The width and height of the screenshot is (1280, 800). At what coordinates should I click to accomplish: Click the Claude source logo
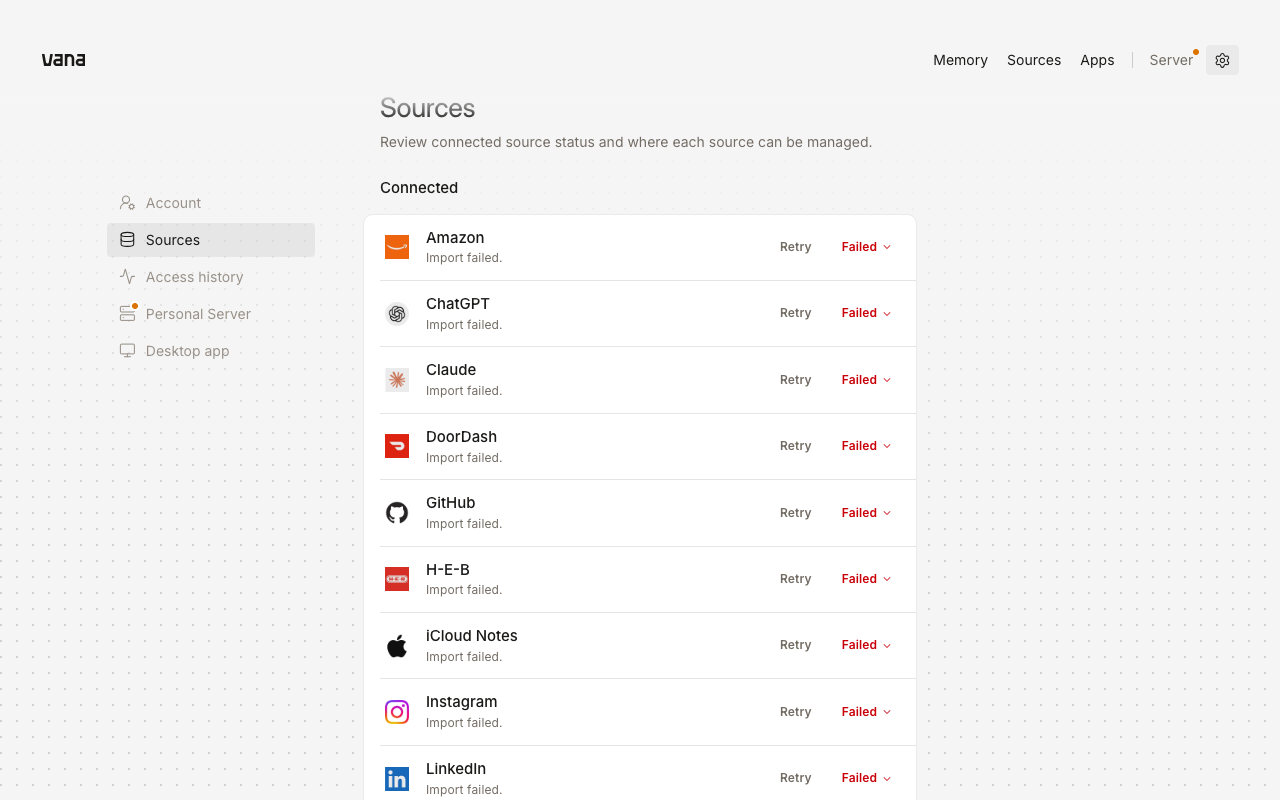tap(397, 380)
